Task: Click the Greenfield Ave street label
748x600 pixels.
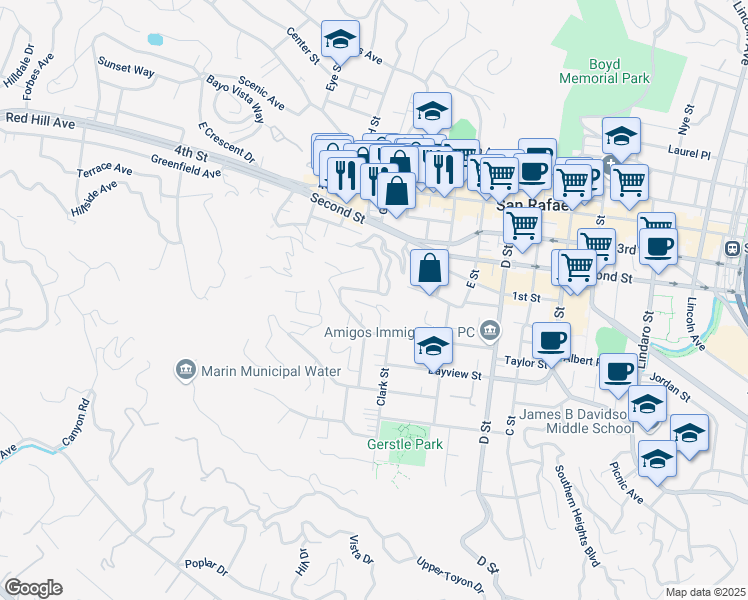Action: click(x=186, y=166)
